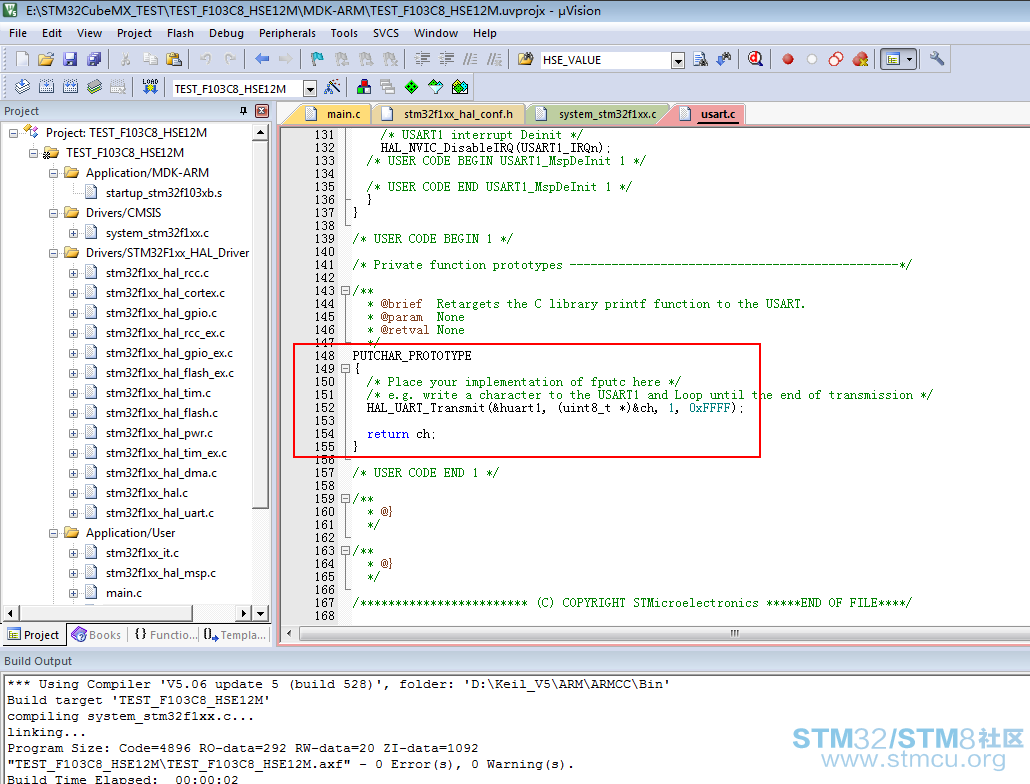This screenshot has width=1030, height=784.
Task: Start debug session with magnifier d icon
Action: 755,59
